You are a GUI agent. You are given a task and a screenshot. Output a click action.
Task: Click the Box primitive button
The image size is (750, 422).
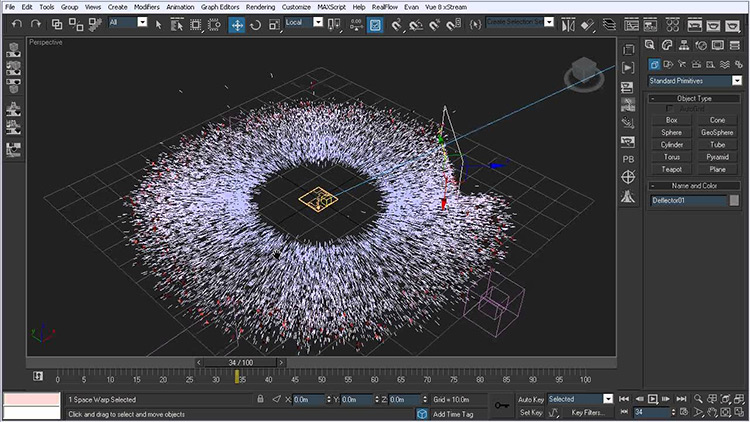pos(672,120)
